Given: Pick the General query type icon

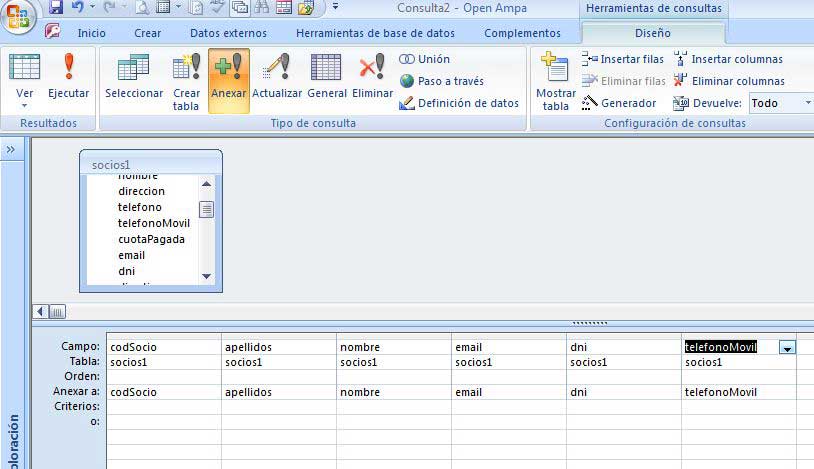Looking at the screenshot, I should 327,78.
